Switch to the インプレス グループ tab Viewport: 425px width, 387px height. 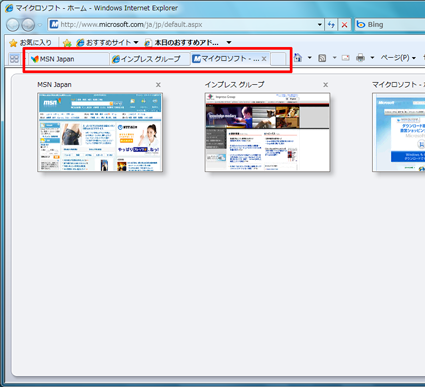coord(150,59)
